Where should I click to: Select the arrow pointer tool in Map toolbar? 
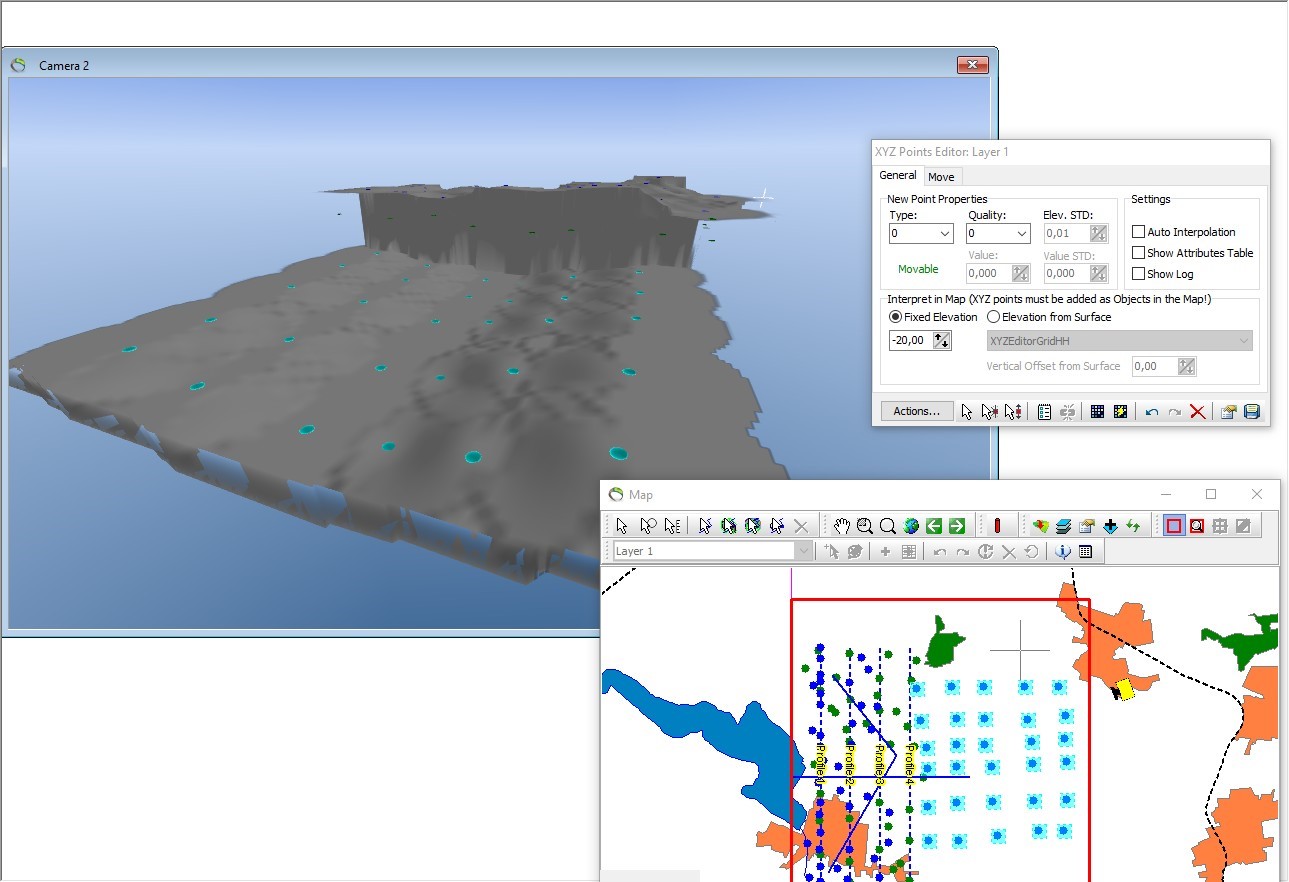622,526
